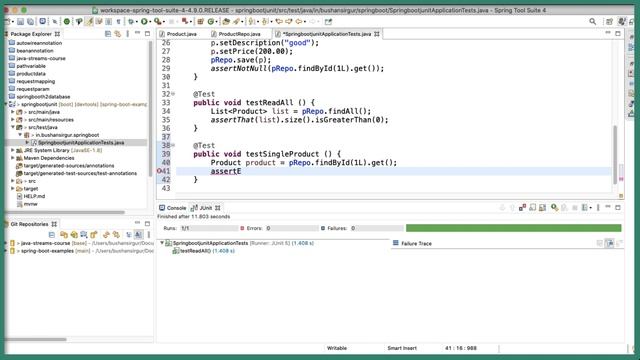The width and height of the screenshot is (640, 360).
Task: Select the JUnit tab
Action: (x=205, y=208)
